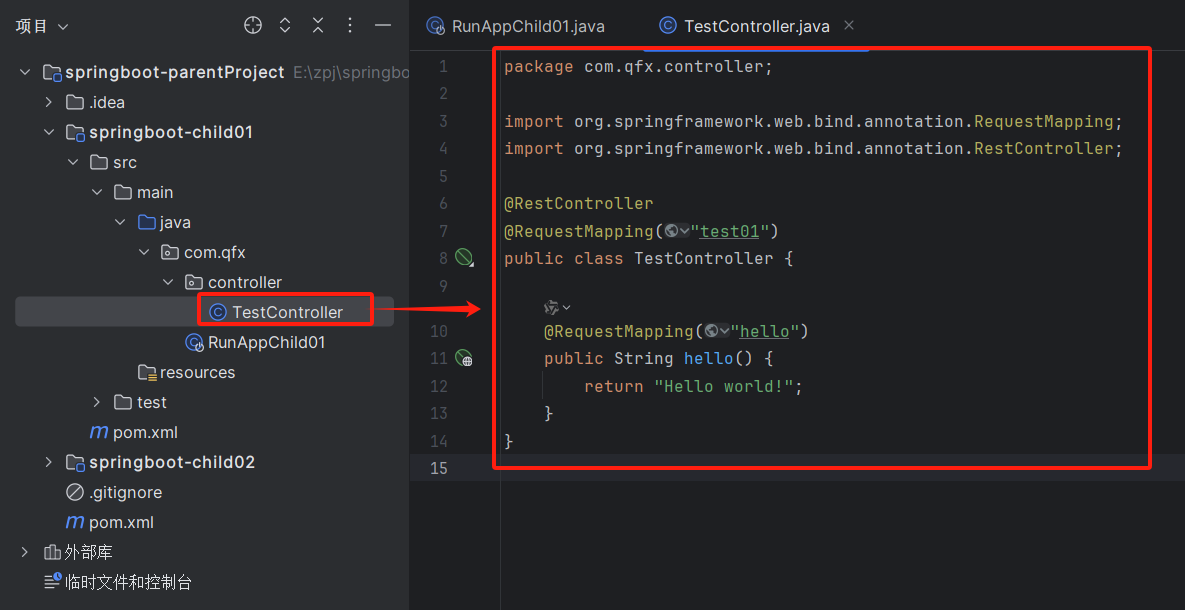Image resolution: width=1185 pixels, height=610 pixels.
Task: Select TestController class in tree
Action: 287,312
